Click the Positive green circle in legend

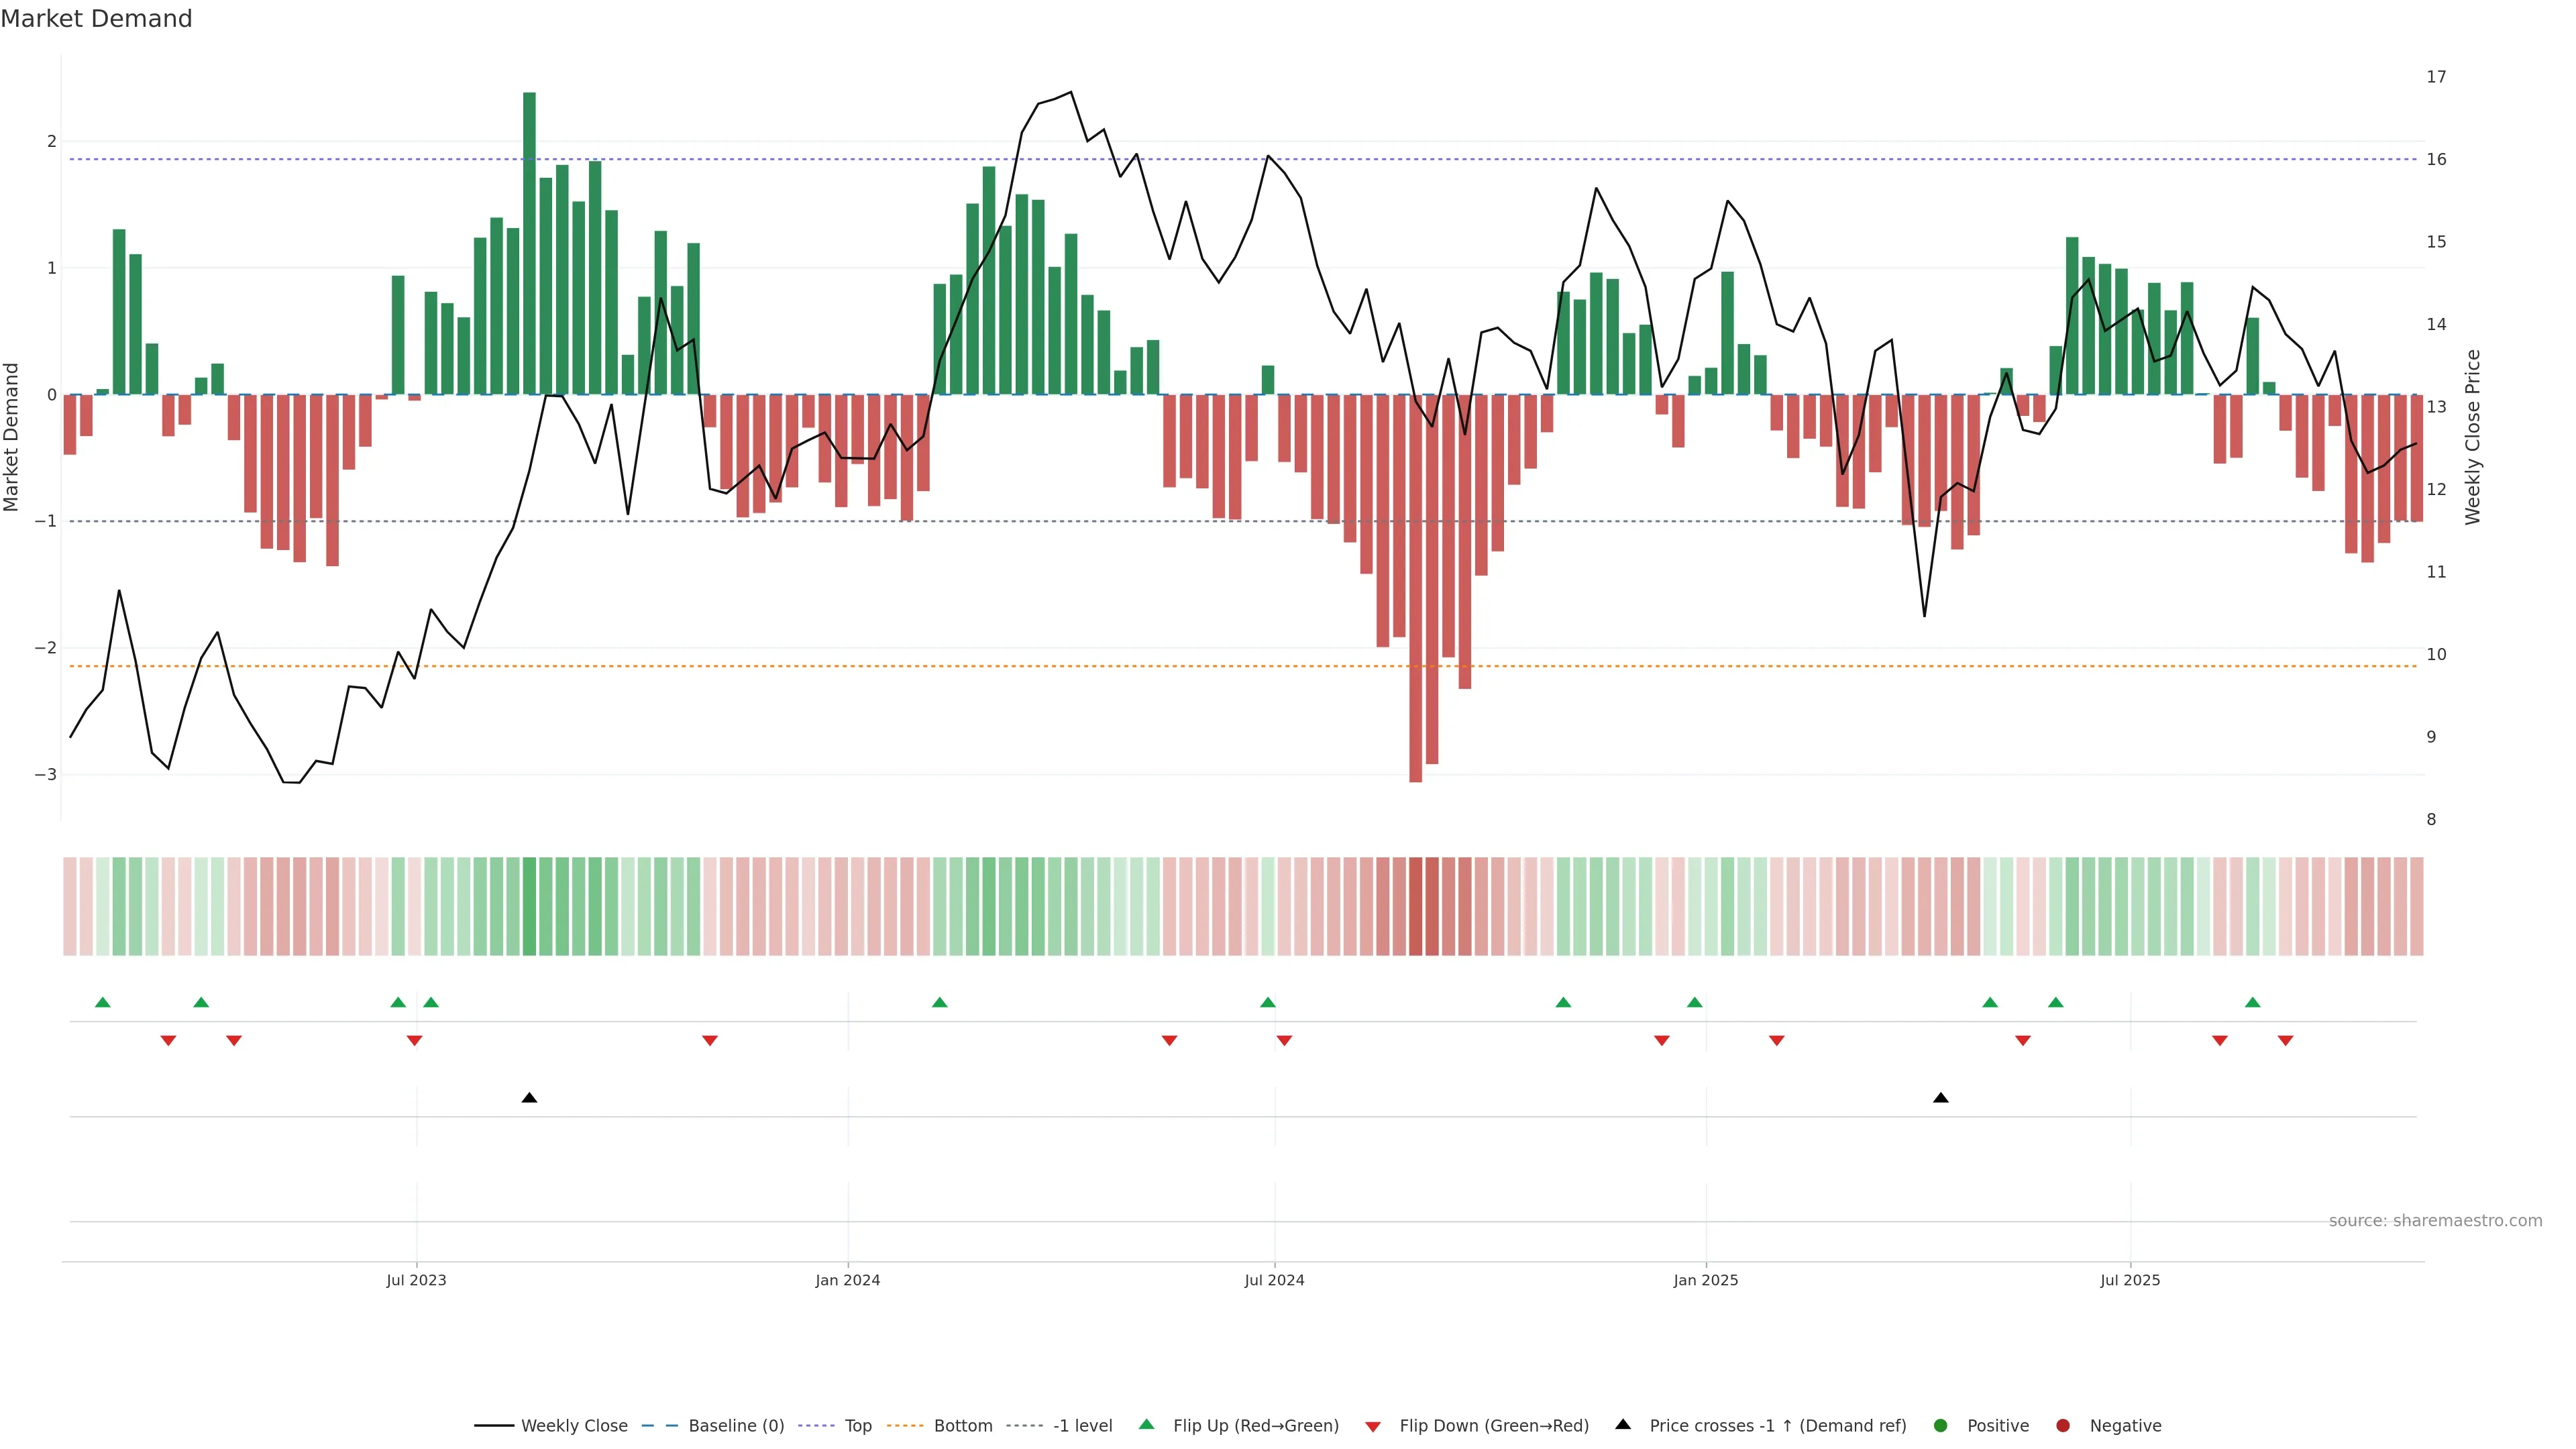point(1940,1425)
